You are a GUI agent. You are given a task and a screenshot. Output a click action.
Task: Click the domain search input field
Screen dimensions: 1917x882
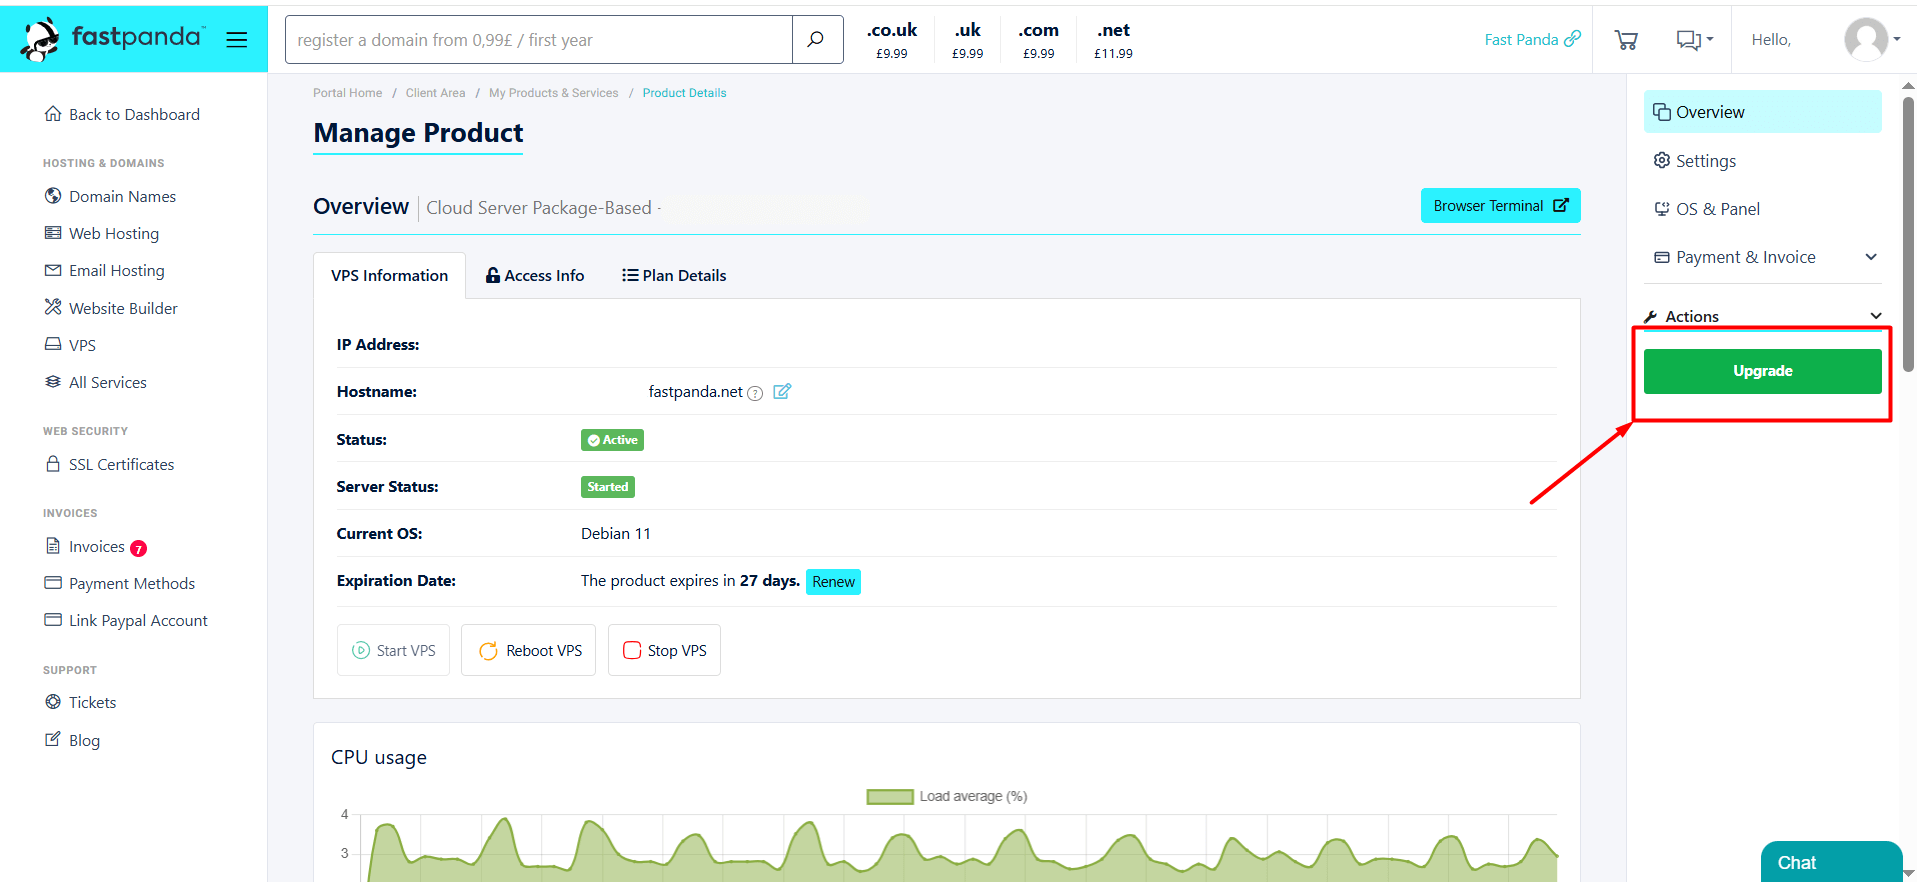tap(539, 40)
